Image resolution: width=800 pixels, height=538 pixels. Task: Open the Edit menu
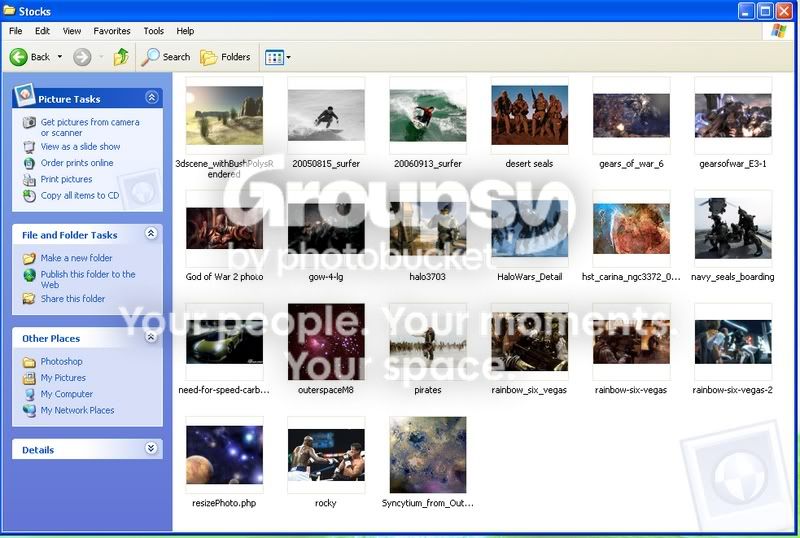[x=42, y=31]
